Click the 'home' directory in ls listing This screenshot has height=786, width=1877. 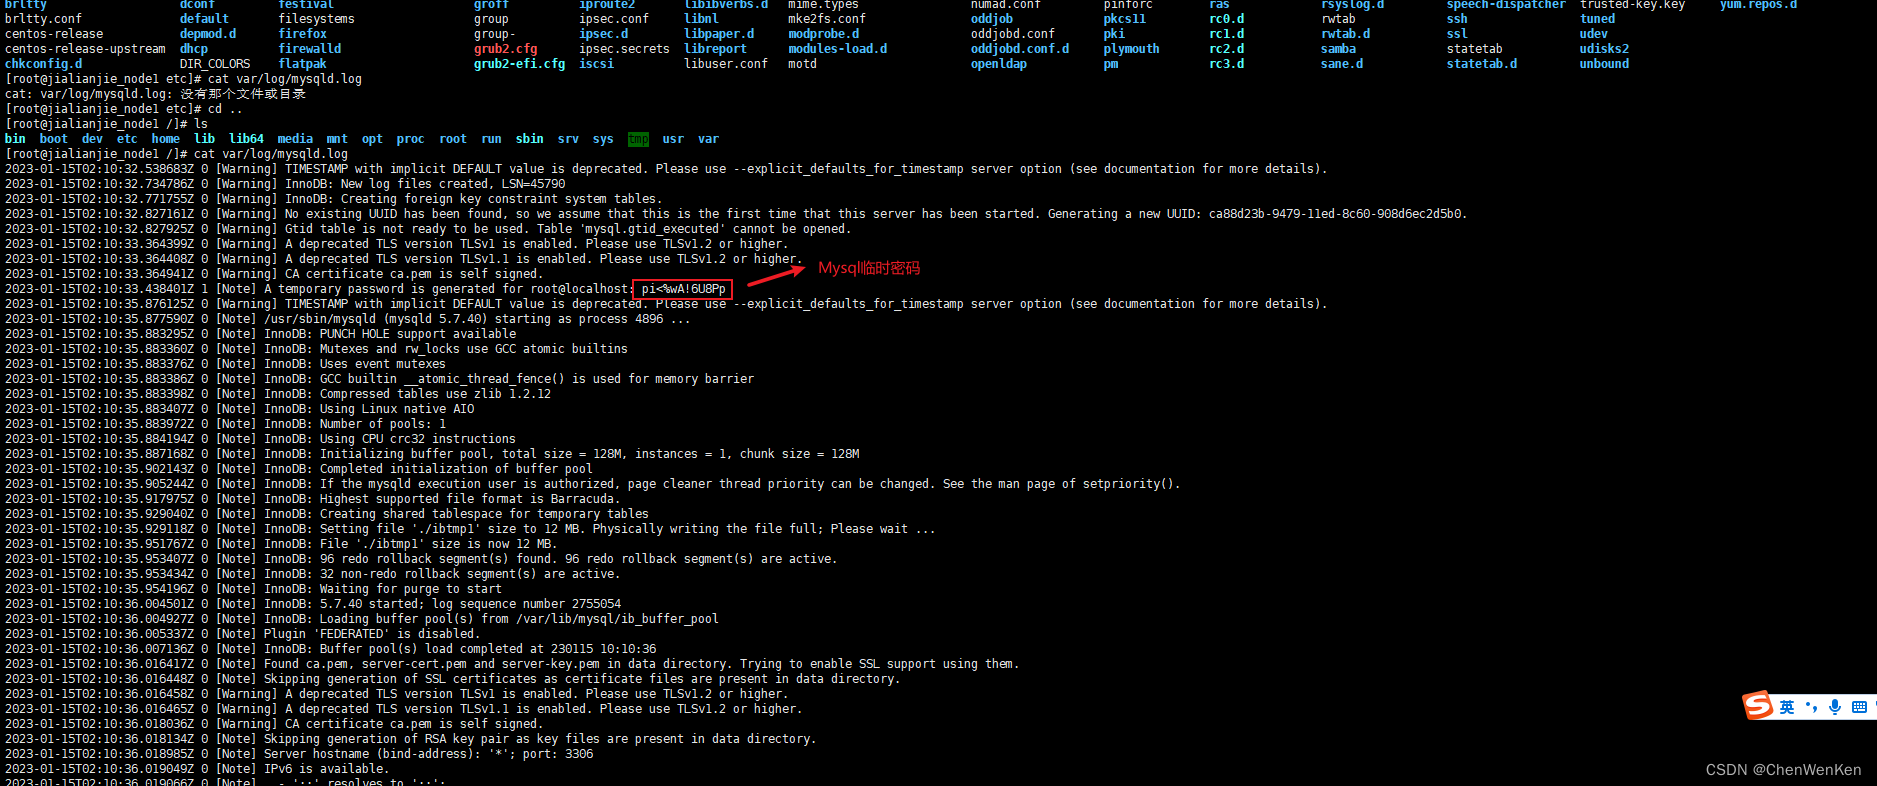coord(166,139)
